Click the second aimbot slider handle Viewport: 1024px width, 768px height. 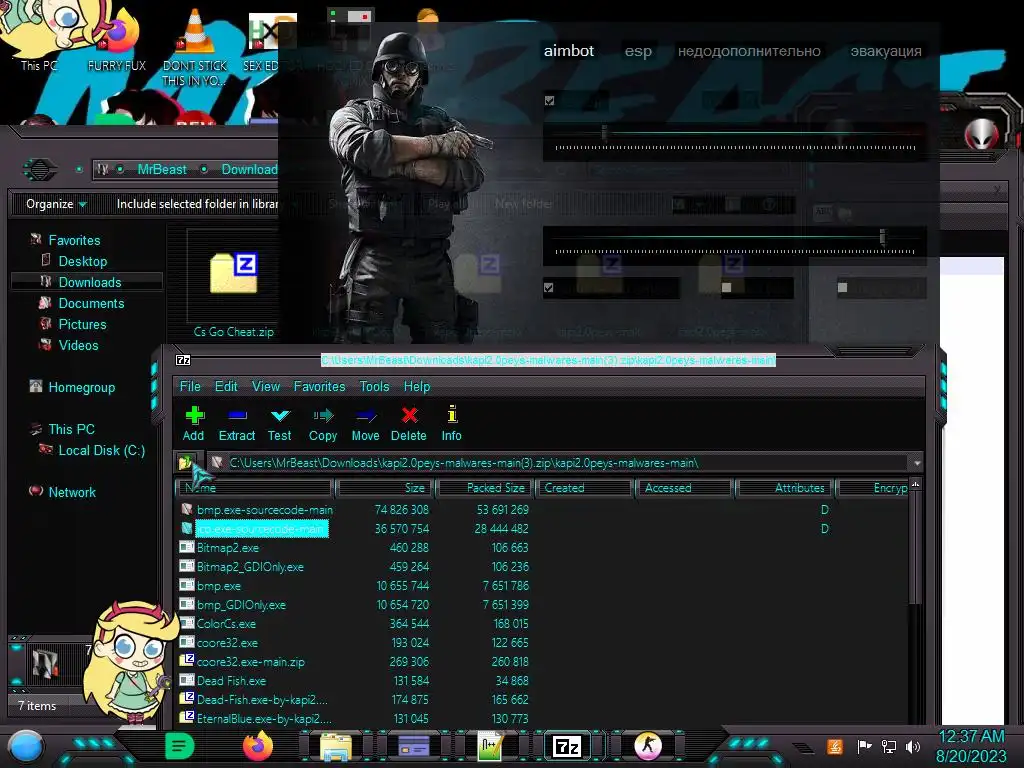[x=882, y=236]
